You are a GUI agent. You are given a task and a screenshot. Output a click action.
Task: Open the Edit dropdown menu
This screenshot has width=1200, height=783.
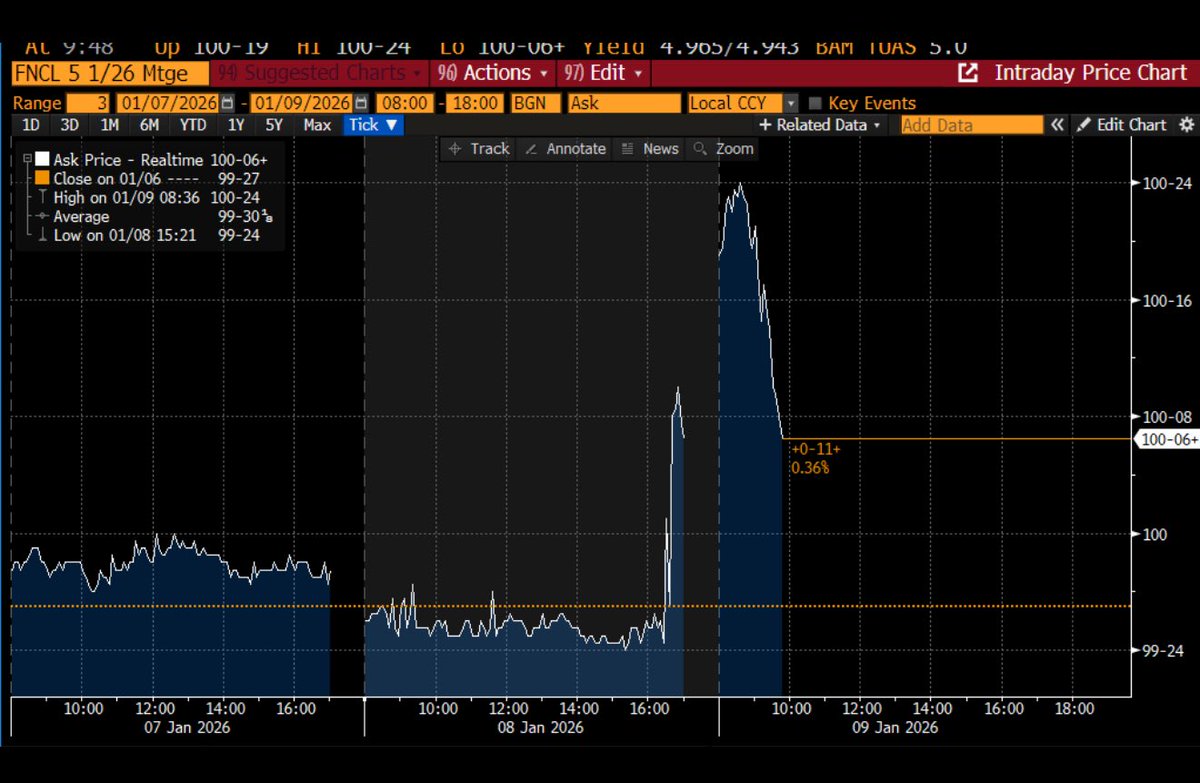(x=604, y=73)
